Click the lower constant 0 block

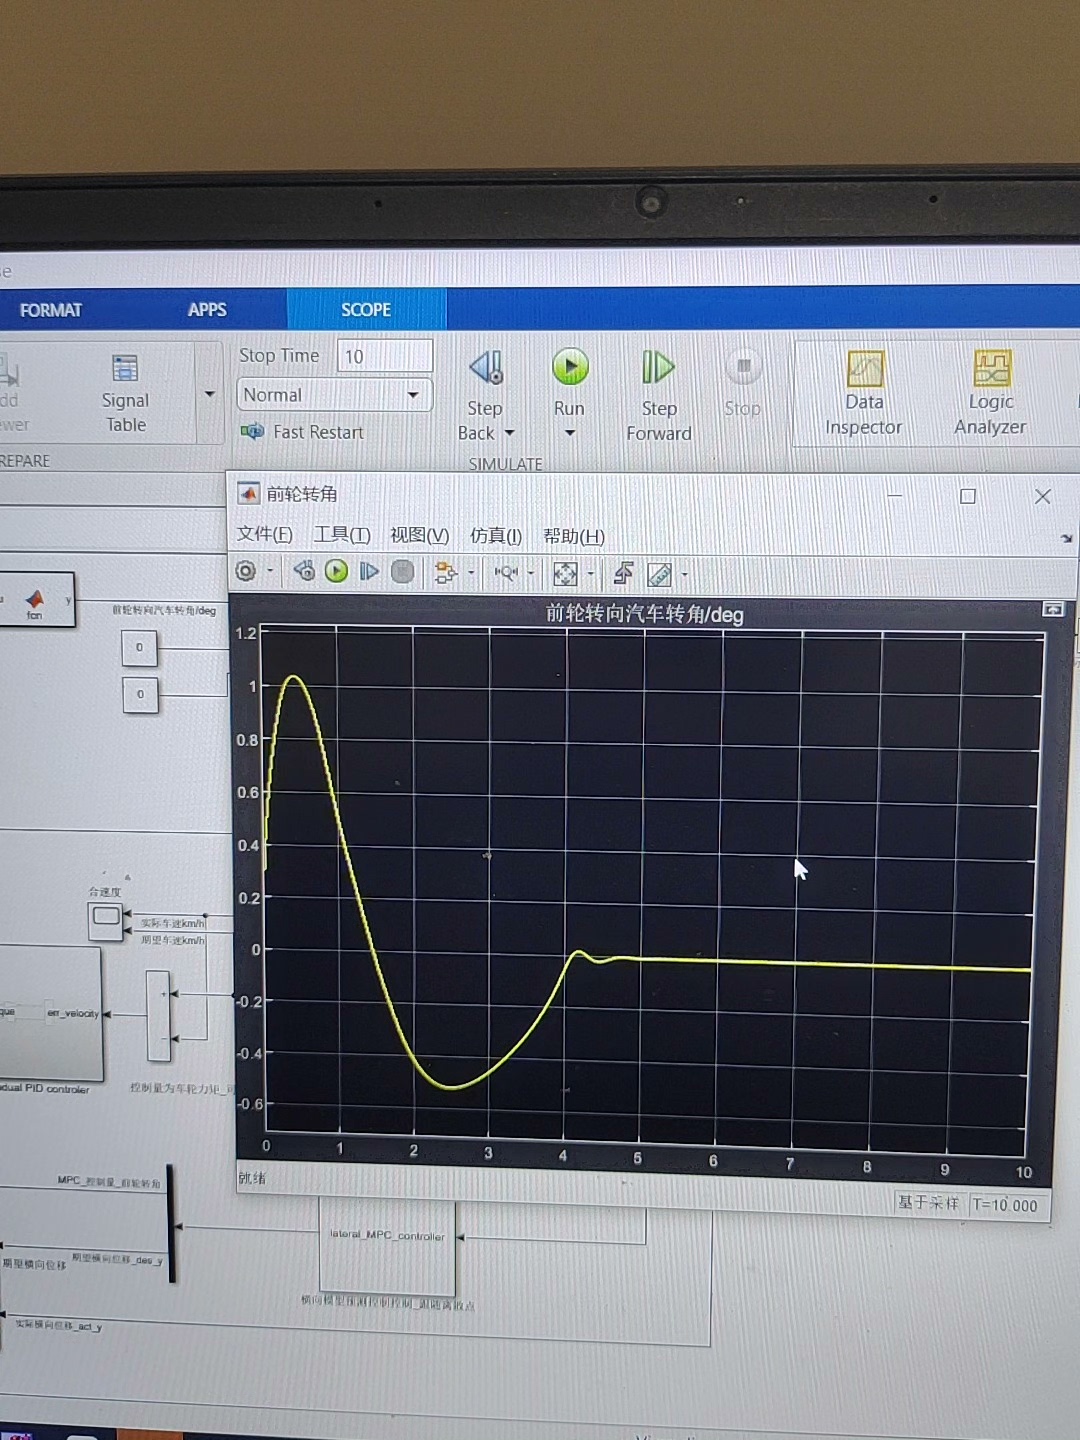coord(140,695)
